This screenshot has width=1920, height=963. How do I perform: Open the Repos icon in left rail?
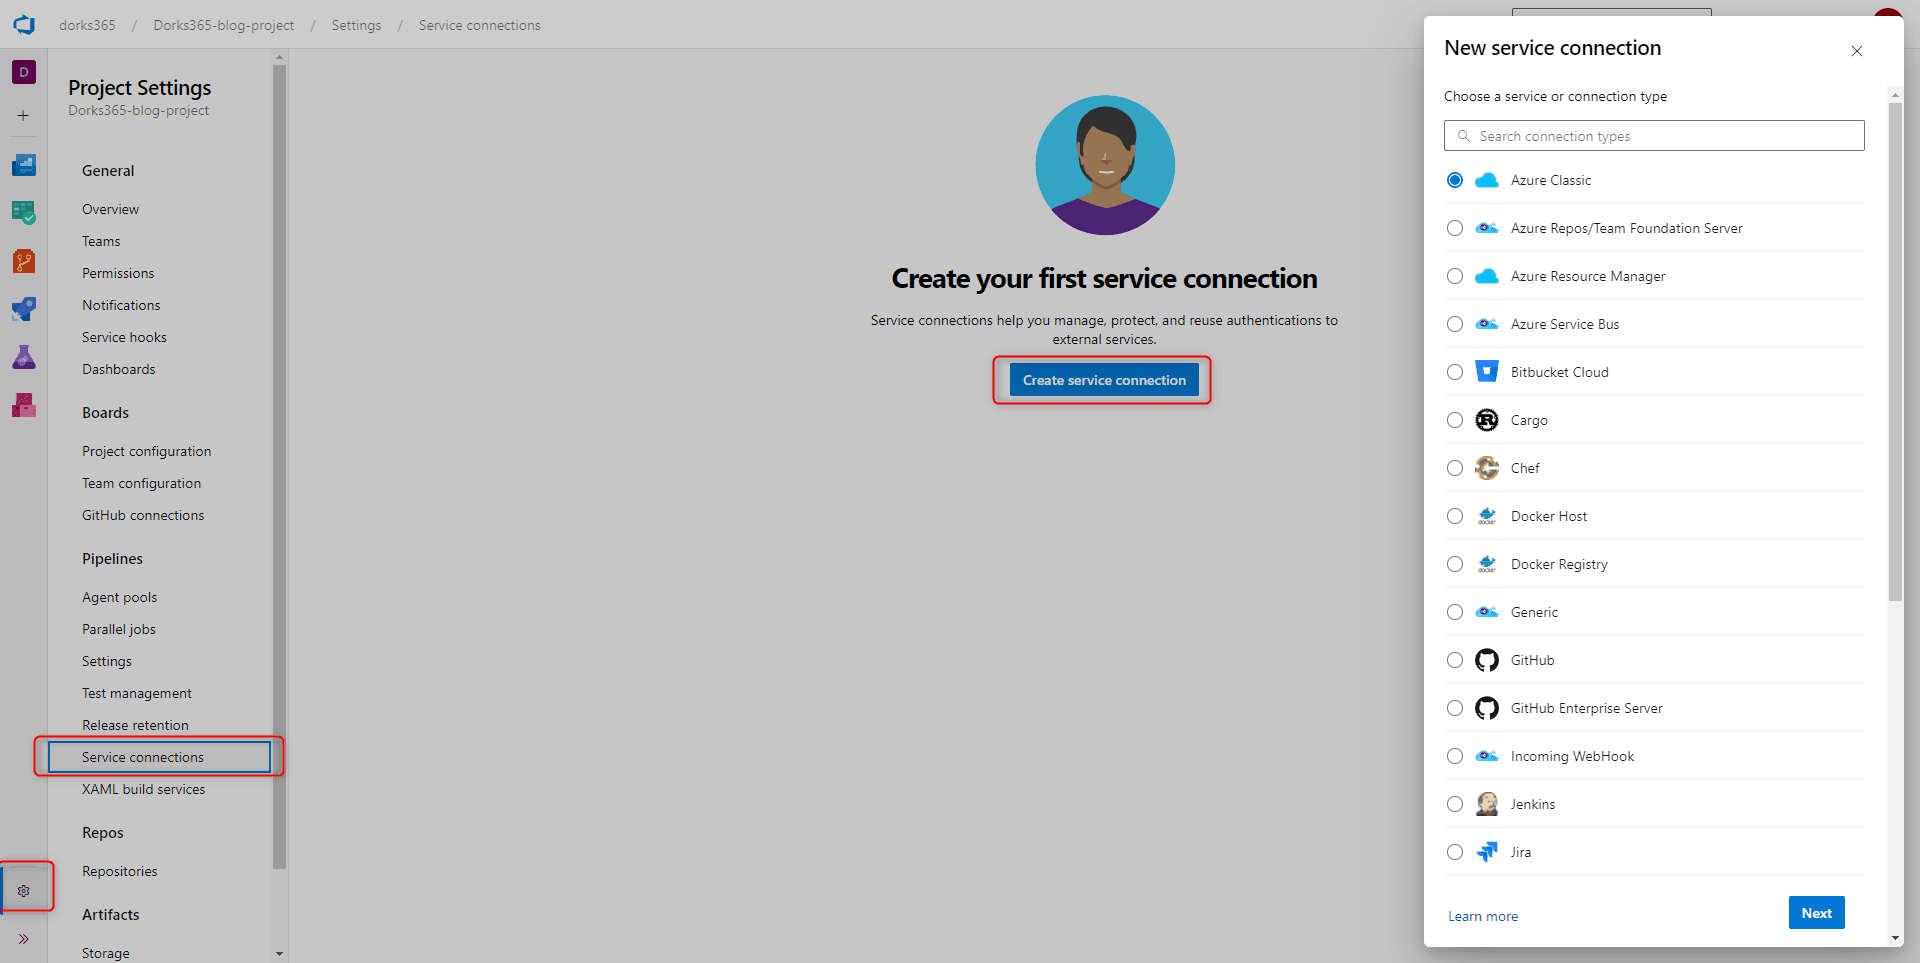coord(24,261)
